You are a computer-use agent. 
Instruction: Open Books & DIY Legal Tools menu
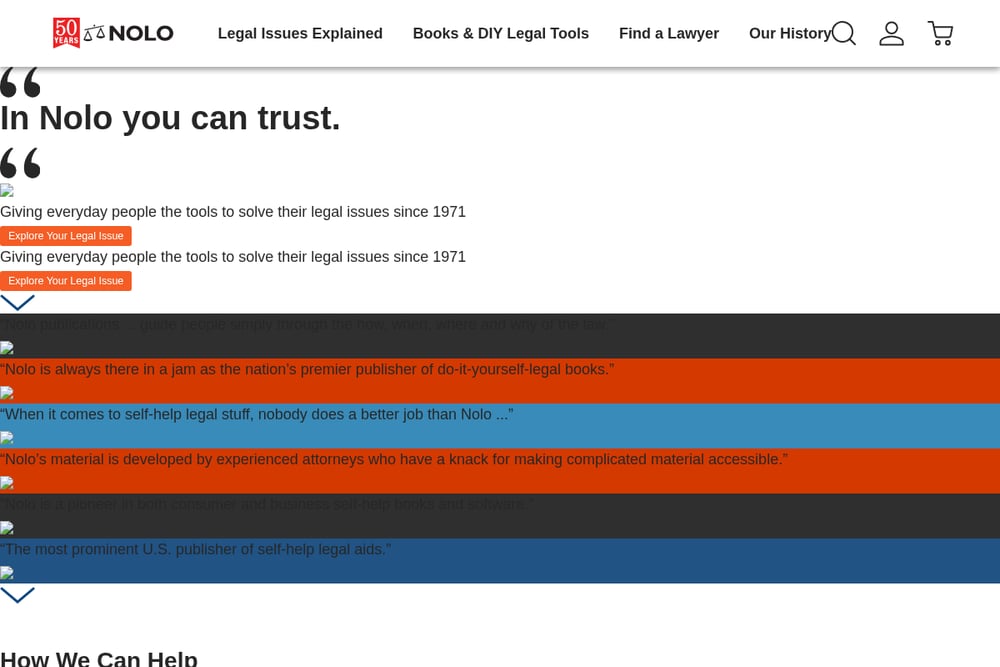[501, 33]
